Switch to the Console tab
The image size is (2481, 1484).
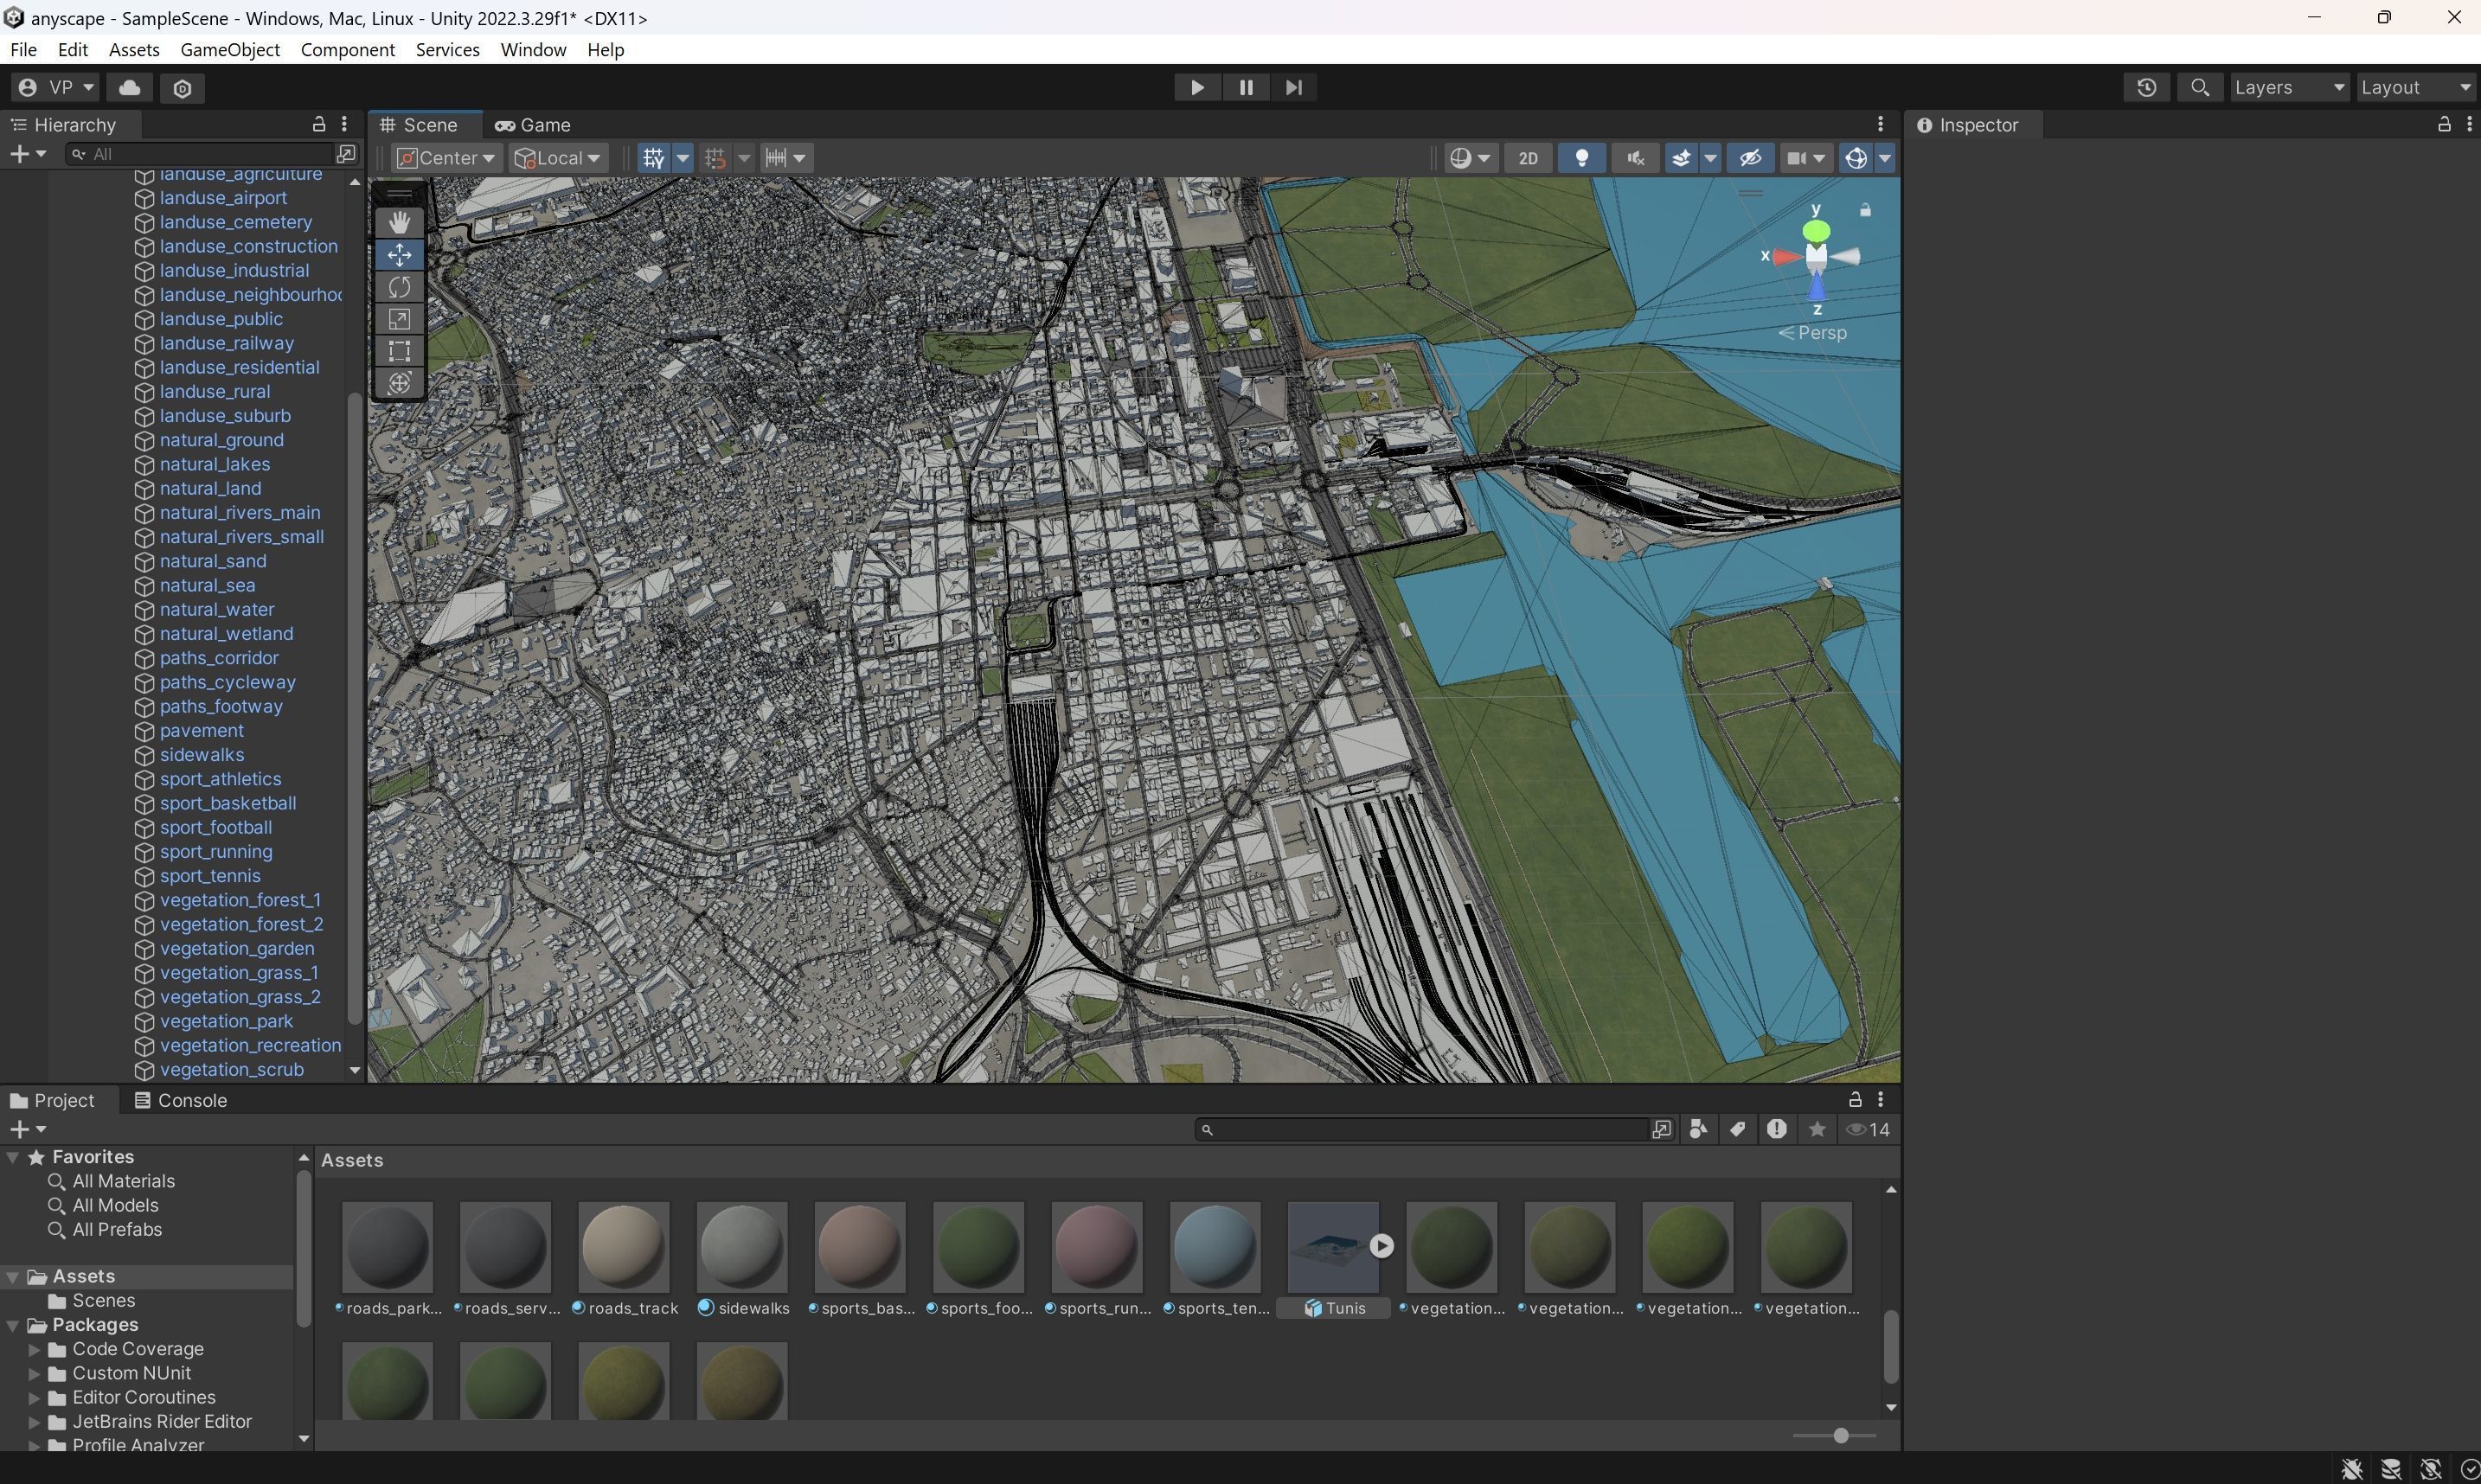[x=181, y=1100]
